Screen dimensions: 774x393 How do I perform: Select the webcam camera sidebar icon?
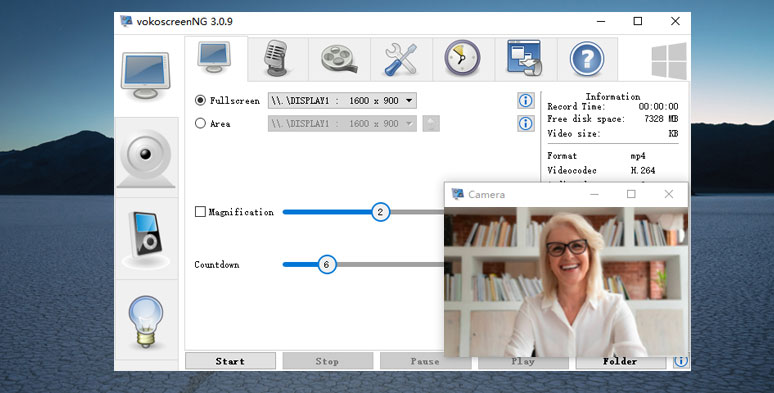click(x=146, y=158)
